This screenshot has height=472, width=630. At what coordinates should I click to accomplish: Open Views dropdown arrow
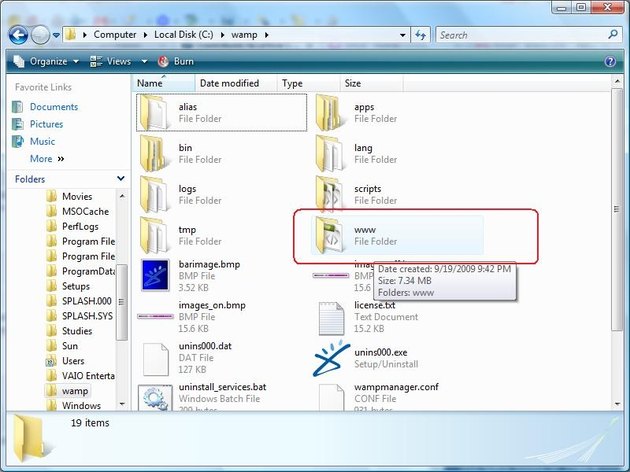click(x=144, y=61)
